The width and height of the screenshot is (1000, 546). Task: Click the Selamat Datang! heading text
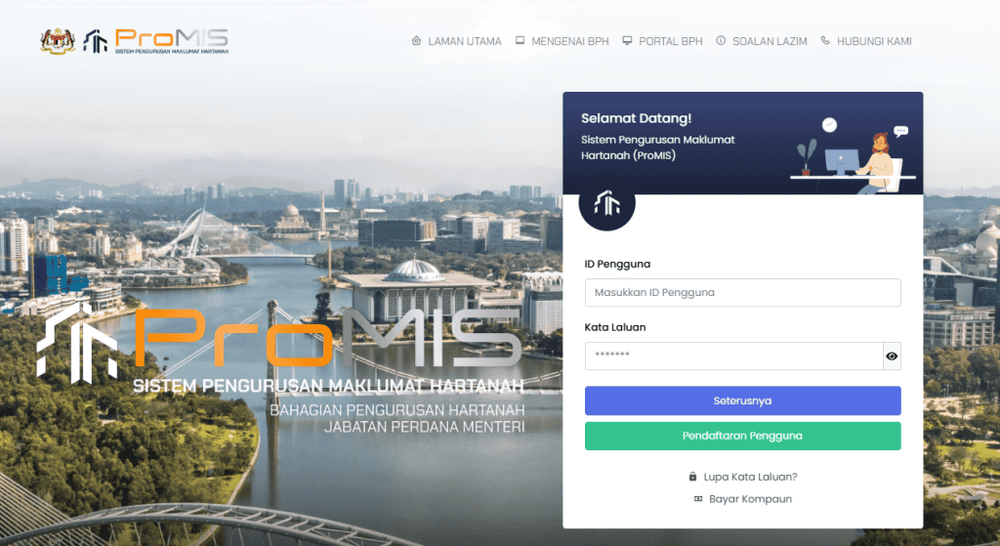click(x=636, y=118)
